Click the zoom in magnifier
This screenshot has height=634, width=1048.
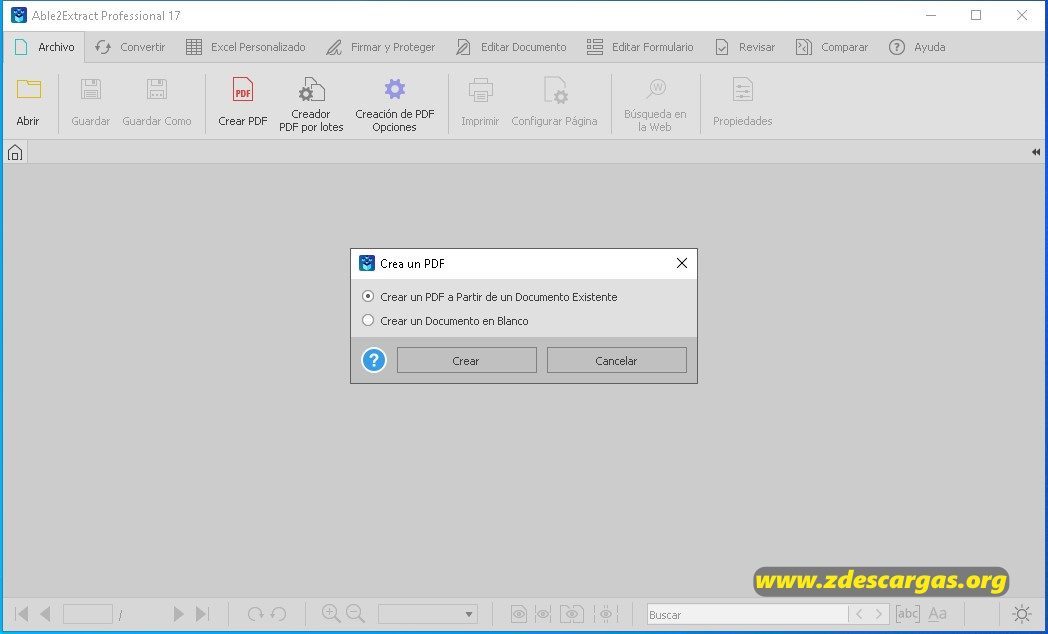tap(330, 613)
